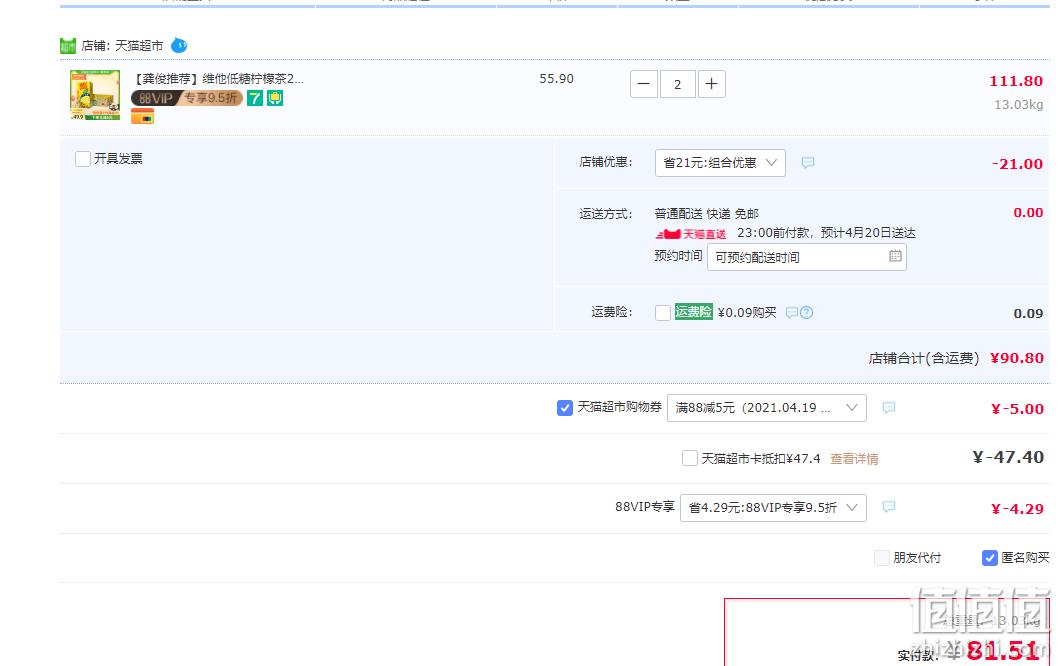Screen dimensions: 1060x666
Task: Open the 维他低糖柠檬茶 product thumbnail
Action: (x=95, y=95)
